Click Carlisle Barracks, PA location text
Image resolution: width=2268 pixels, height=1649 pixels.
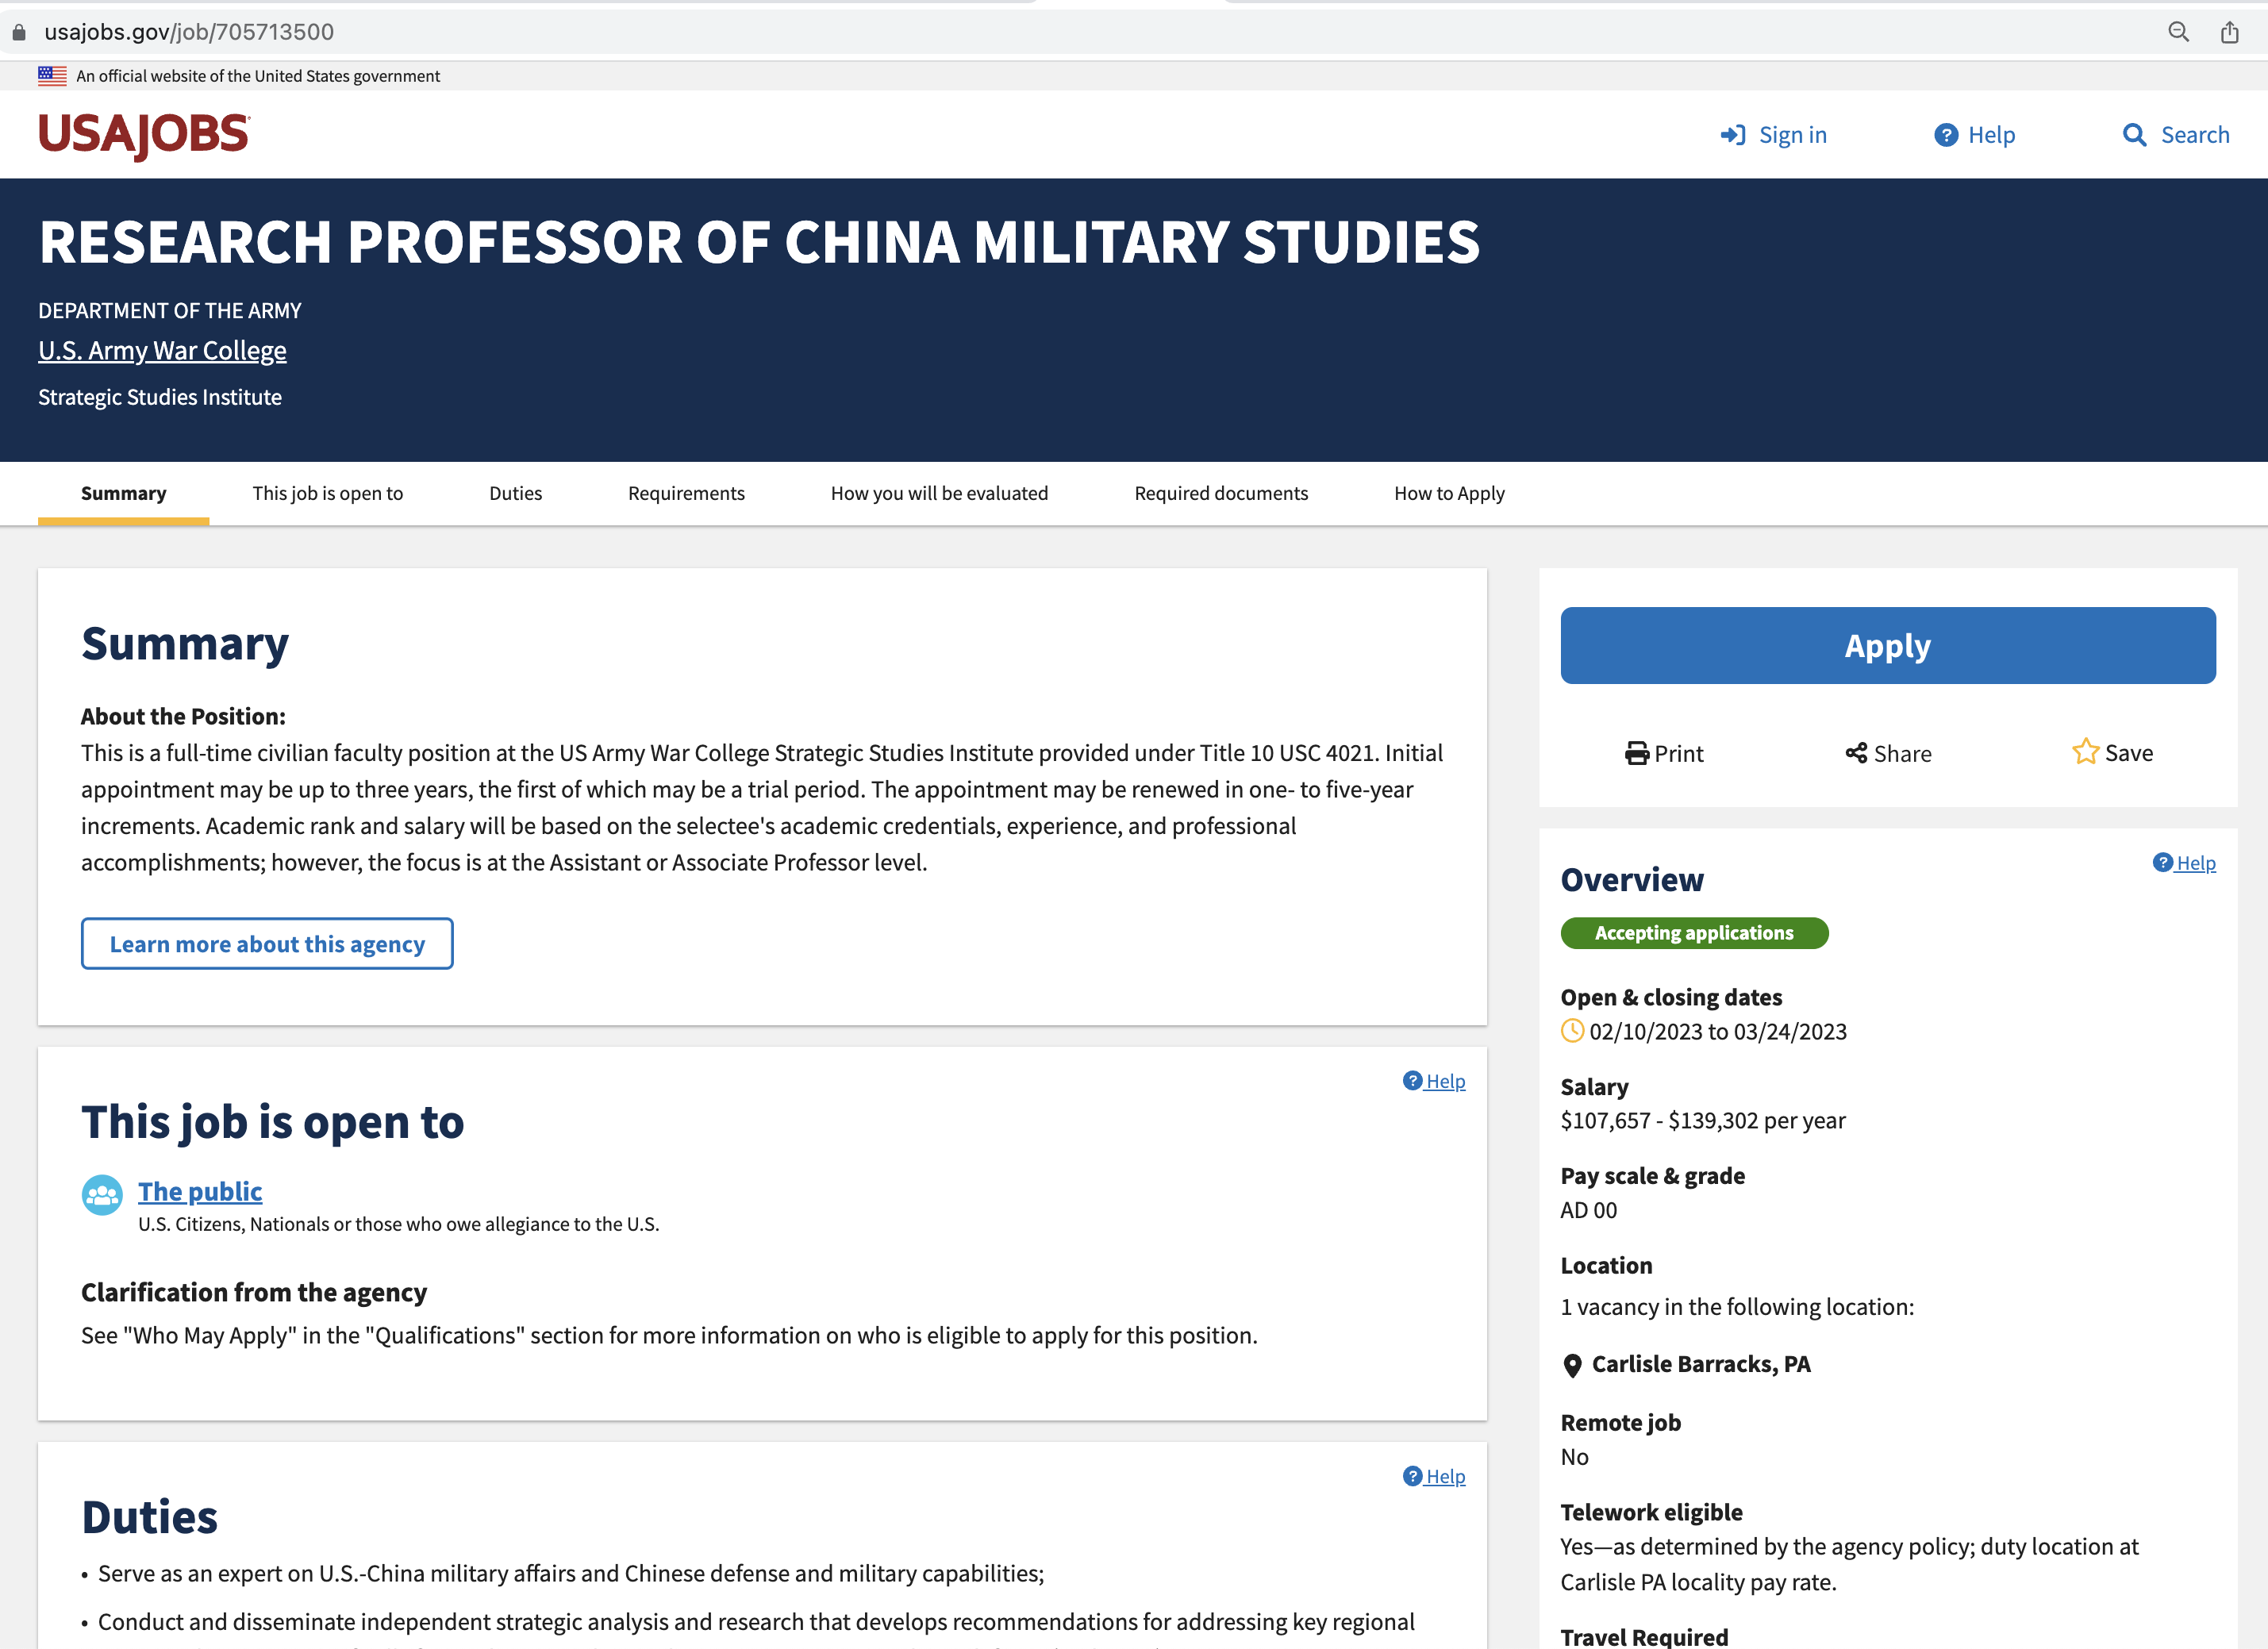pos(1701,1364)
